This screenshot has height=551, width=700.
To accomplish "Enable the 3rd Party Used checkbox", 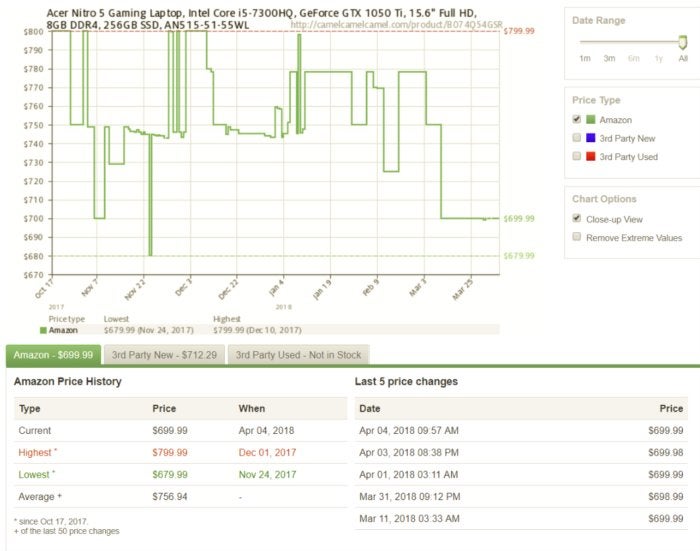I will [x=576, y=156].
